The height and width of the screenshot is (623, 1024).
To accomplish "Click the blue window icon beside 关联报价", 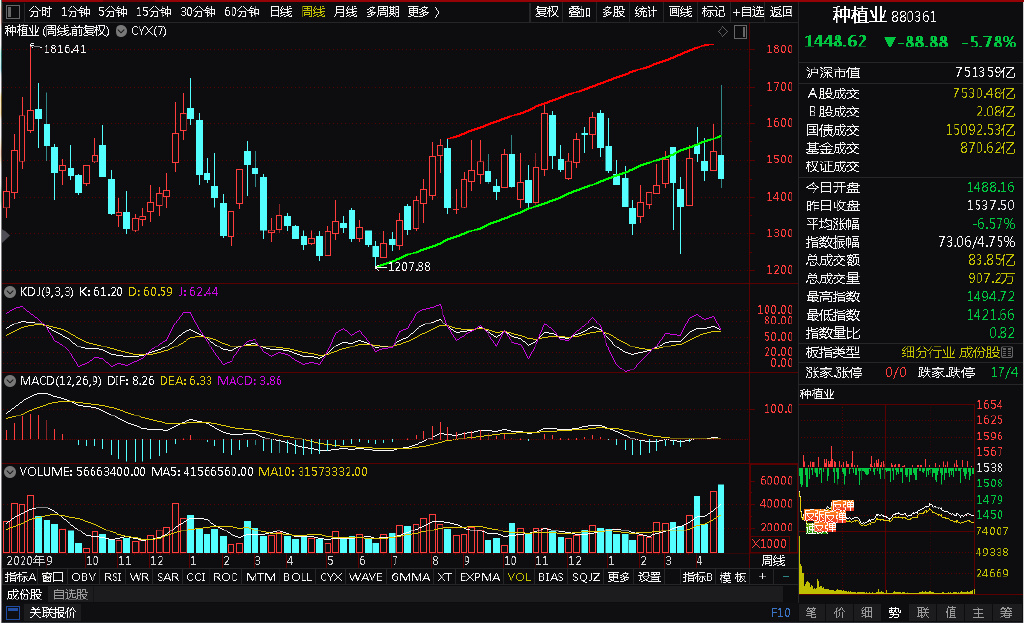I will (x=13, y=613).
